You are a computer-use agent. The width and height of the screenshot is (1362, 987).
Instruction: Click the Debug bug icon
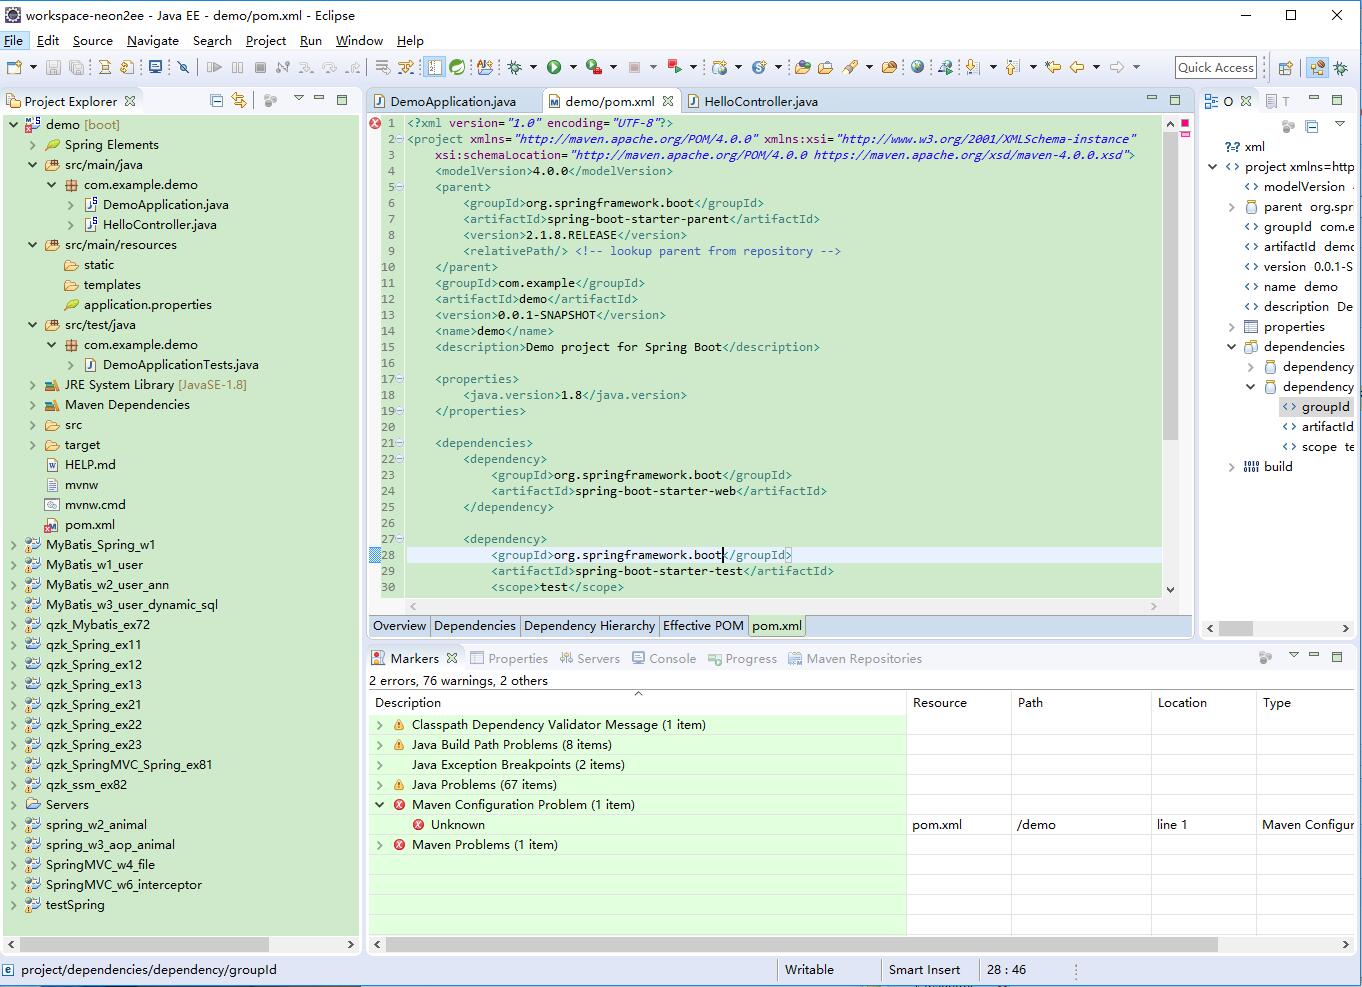[x=515, y=67]
